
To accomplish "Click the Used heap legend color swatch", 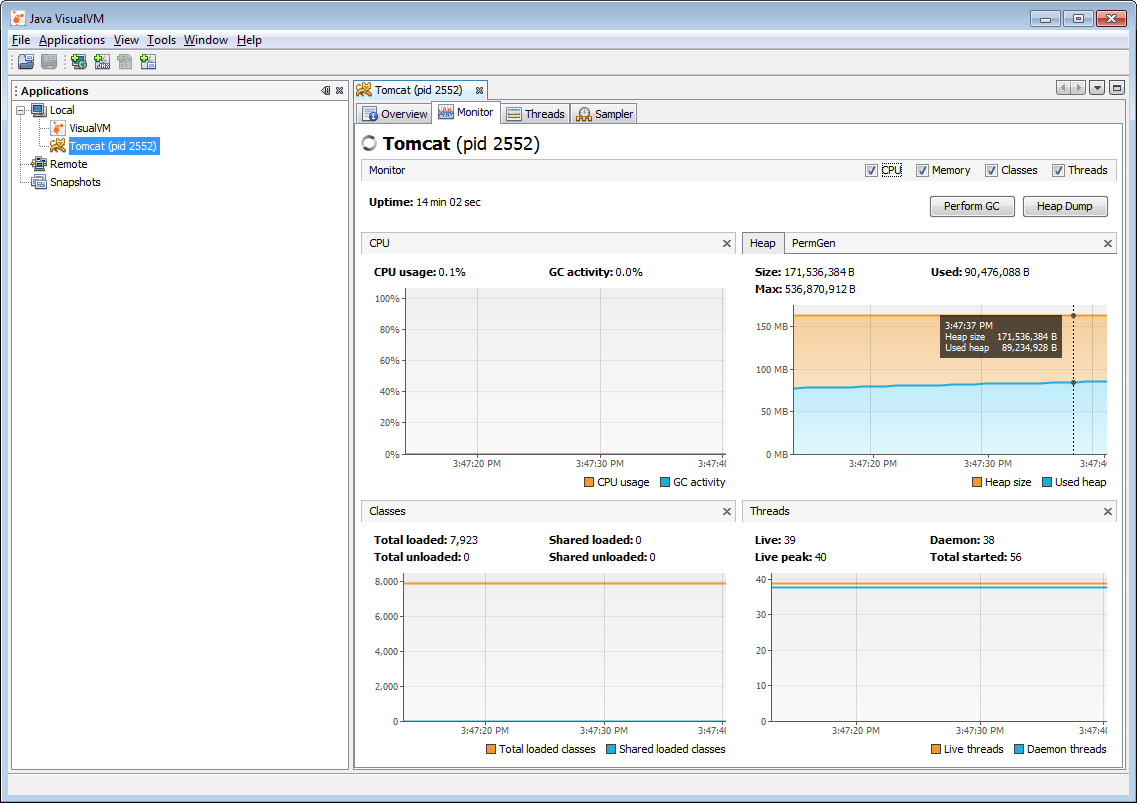I will [x=1047, y=482].
